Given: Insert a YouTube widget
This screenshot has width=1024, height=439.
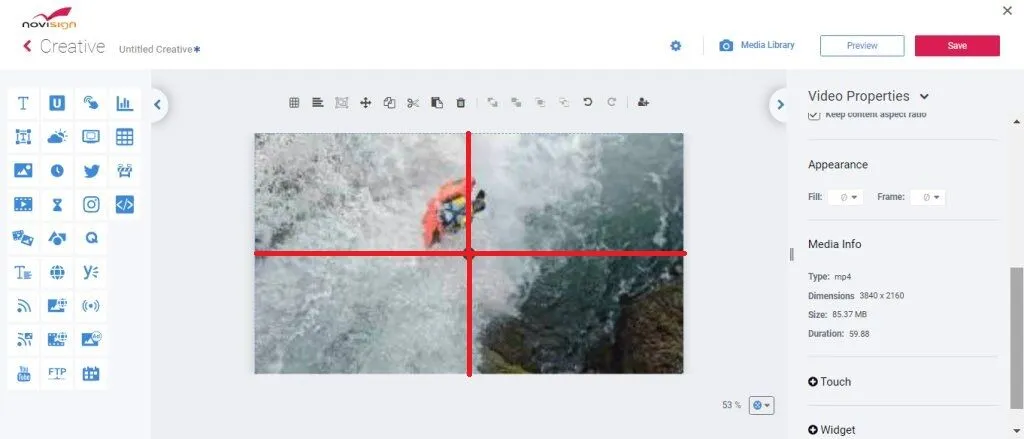Looking at the screenshot, I should click(23, 374).
